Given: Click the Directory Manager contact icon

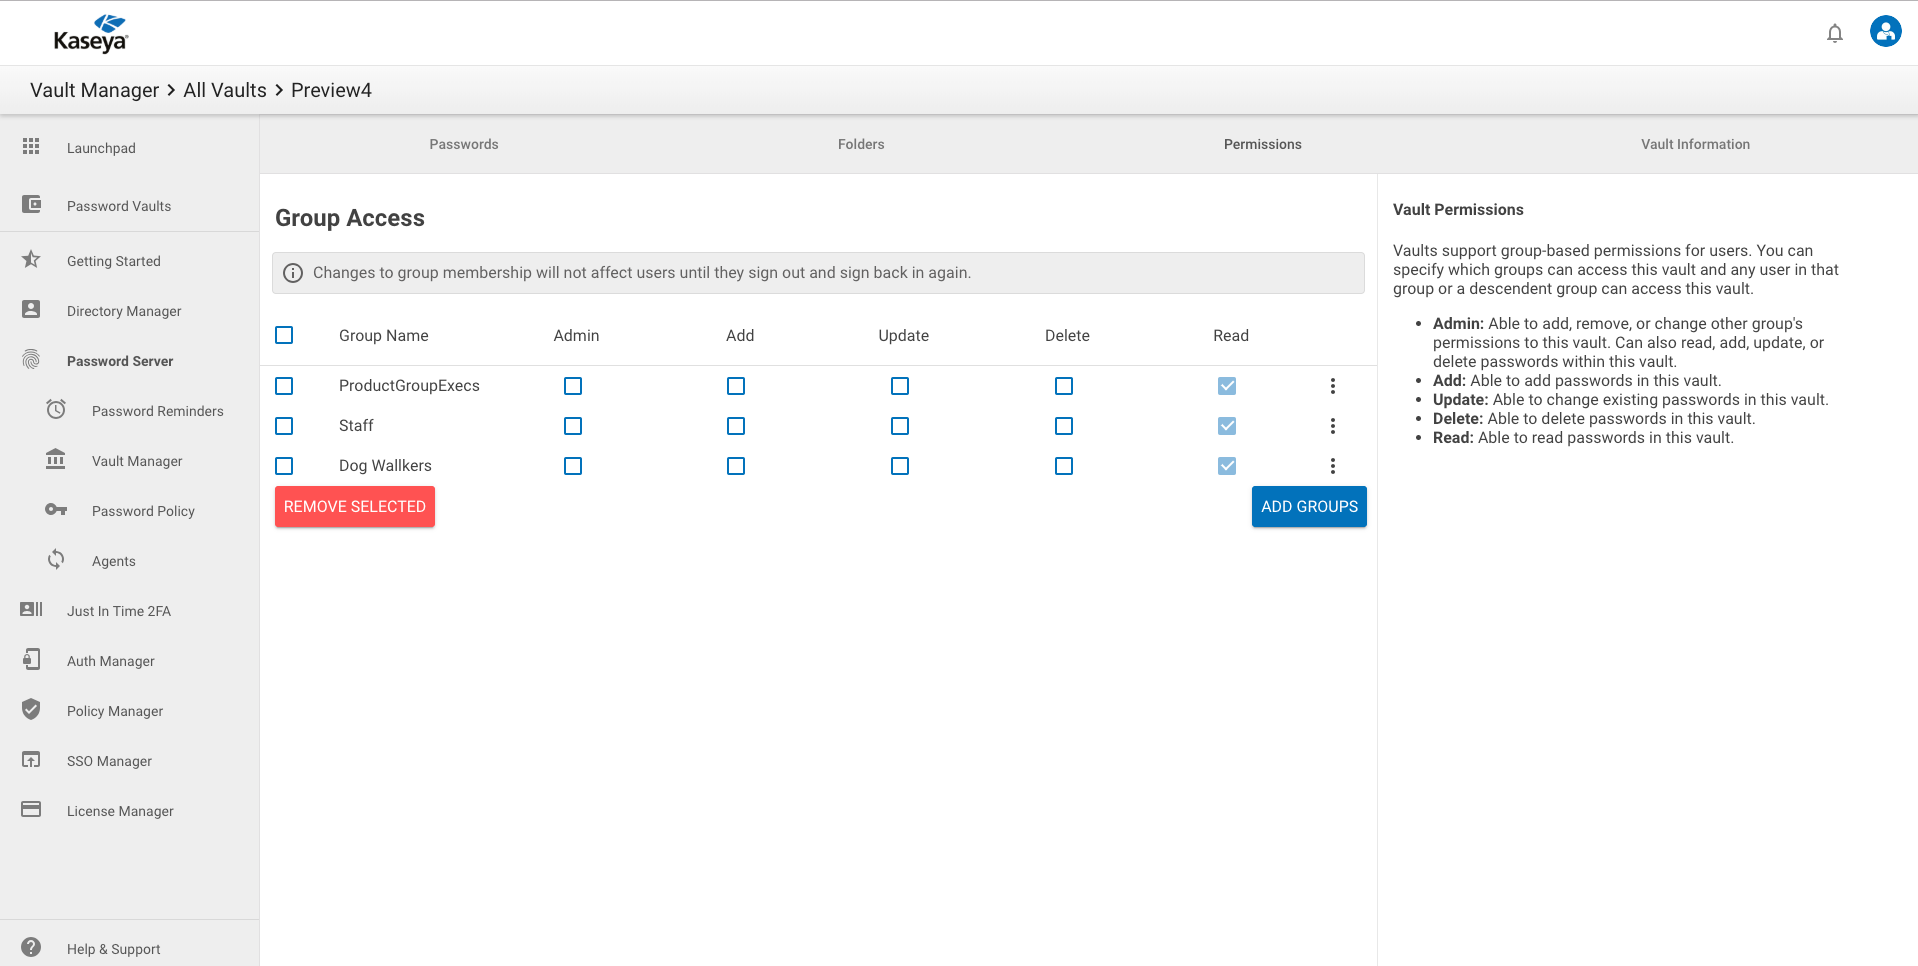Looking at the screenshot, I should tap(31, 309).
